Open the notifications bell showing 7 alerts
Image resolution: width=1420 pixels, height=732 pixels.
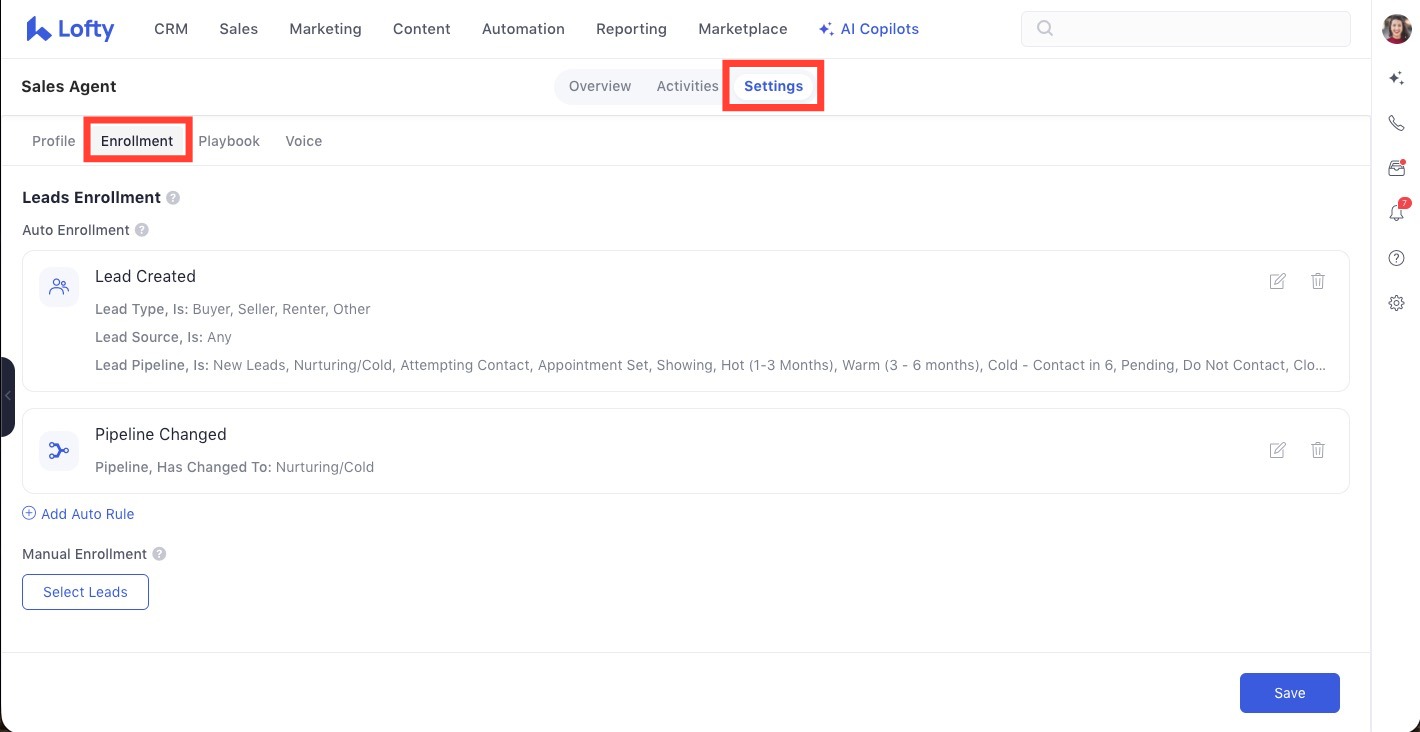[x=1396, y=212]
